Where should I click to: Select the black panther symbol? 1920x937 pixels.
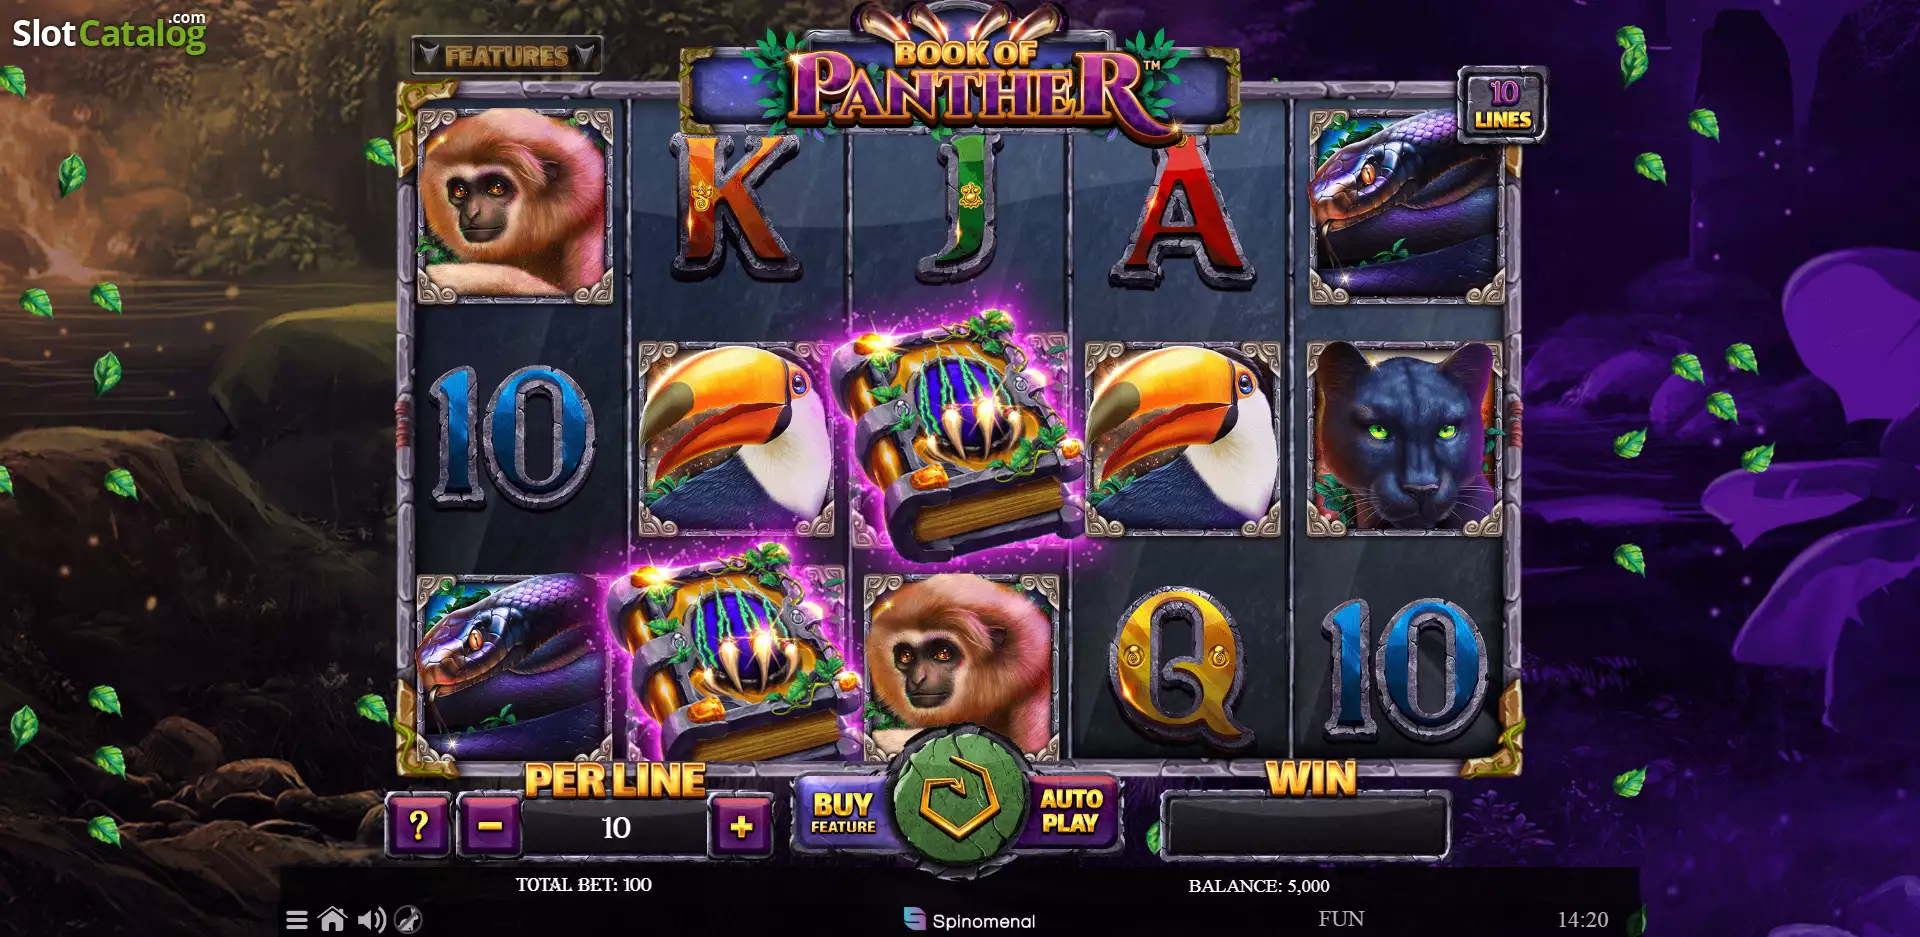1404,438
